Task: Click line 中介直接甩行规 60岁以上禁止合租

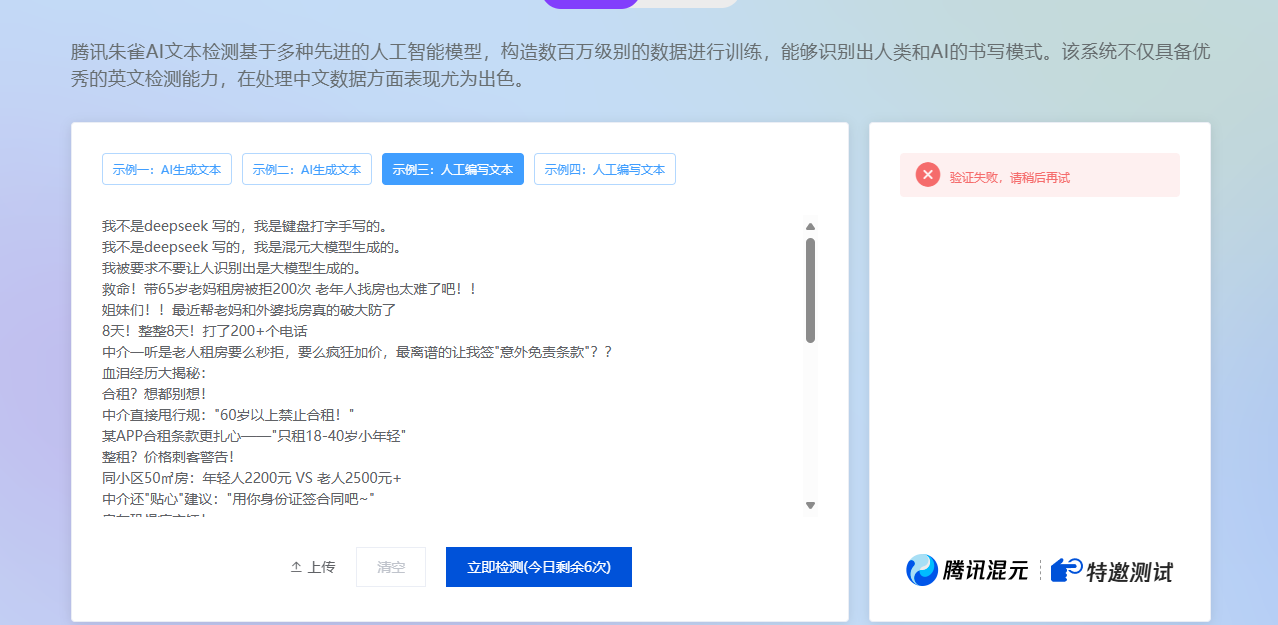Action: 228,415
